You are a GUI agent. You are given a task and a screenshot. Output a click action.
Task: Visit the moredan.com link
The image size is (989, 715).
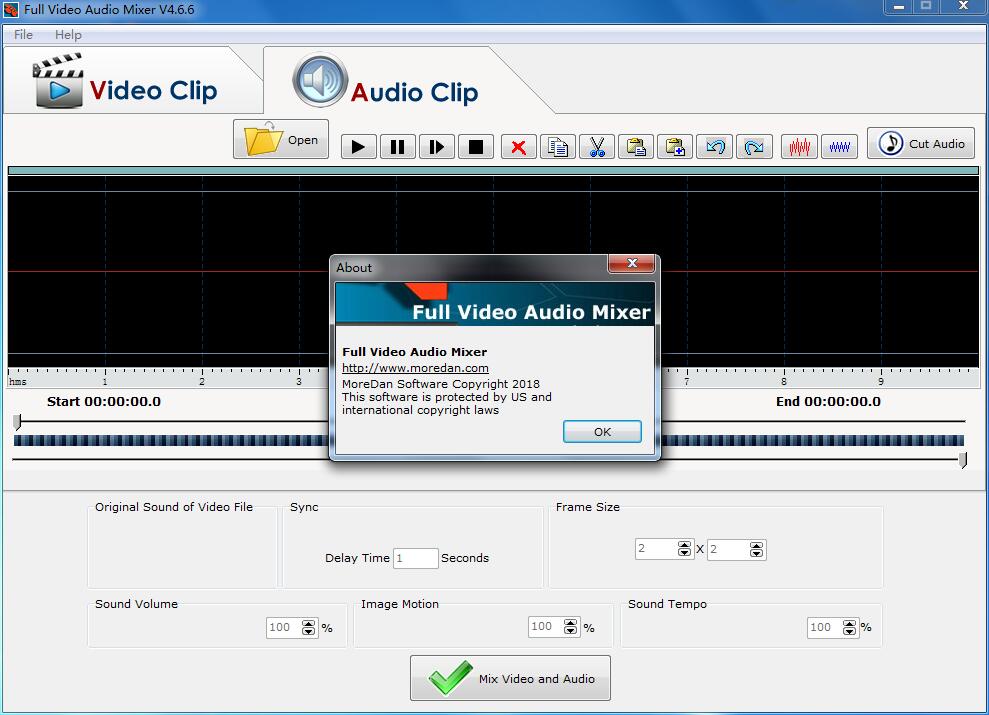415,368
